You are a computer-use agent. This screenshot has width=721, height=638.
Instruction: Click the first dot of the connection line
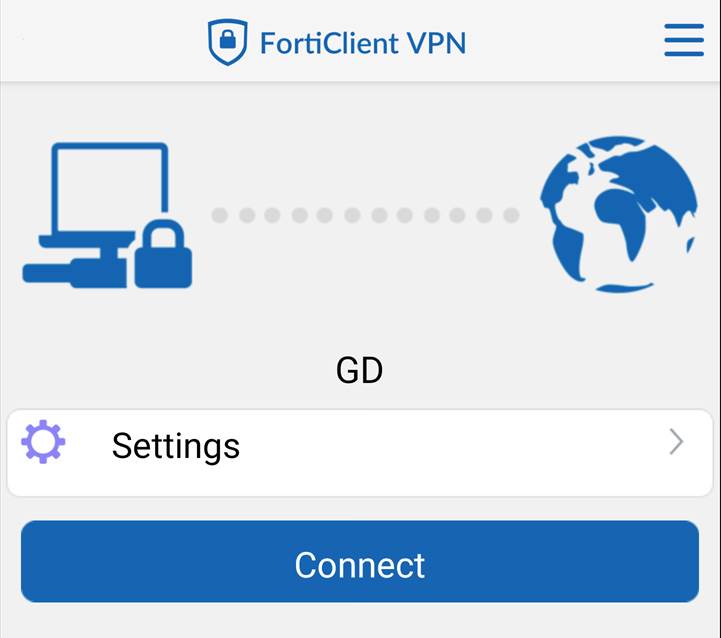(x=220, y=215)
